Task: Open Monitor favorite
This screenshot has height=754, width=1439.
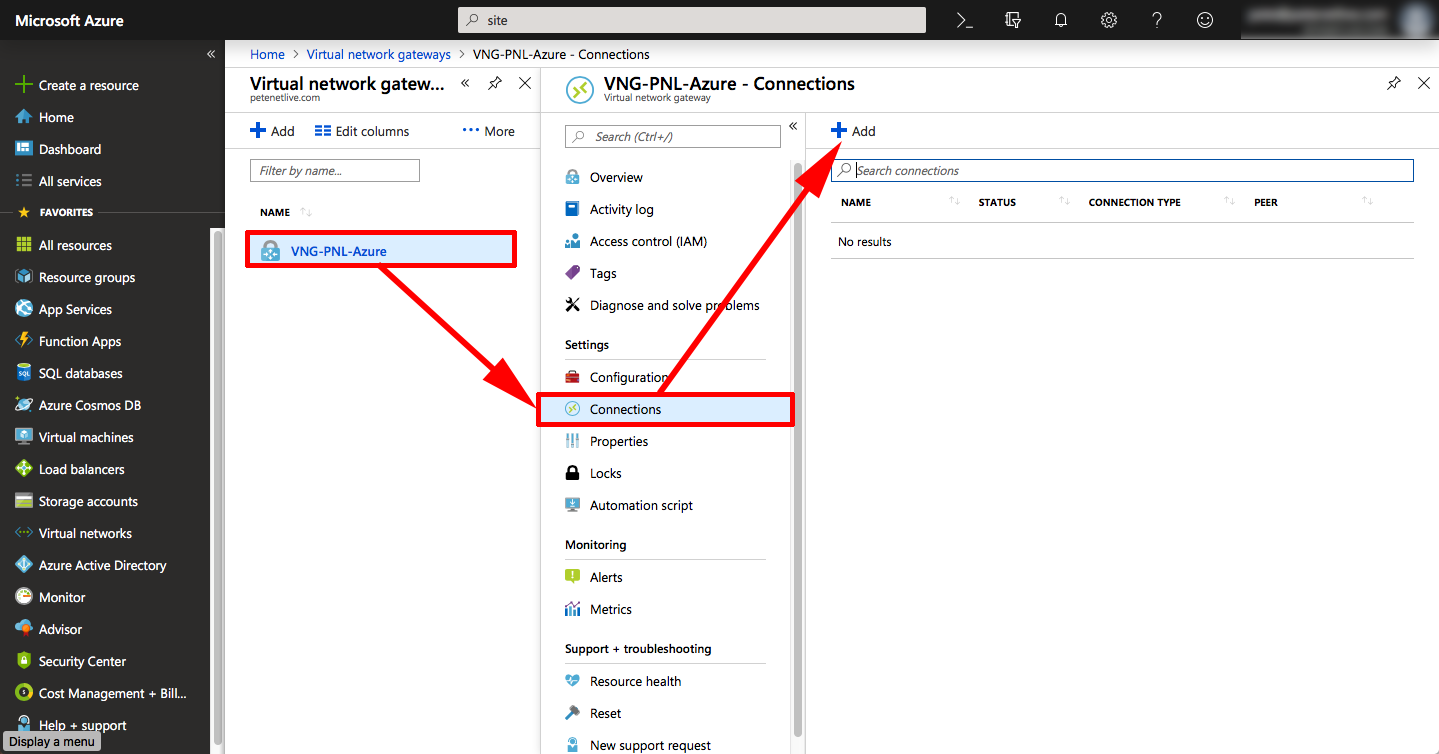Action: click(50, 597)
